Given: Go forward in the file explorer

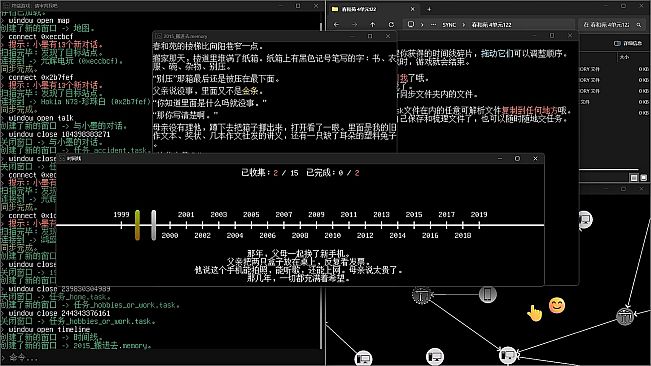Looking at the screenshot, I should [354, 24].
